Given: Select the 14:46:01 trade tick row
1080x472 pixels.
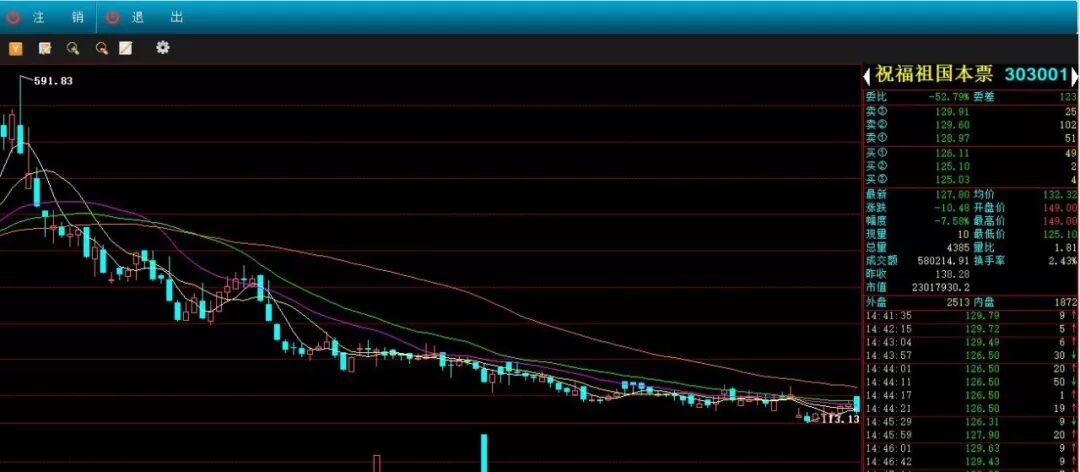Looking at the screenshot, I should point(971,448).
